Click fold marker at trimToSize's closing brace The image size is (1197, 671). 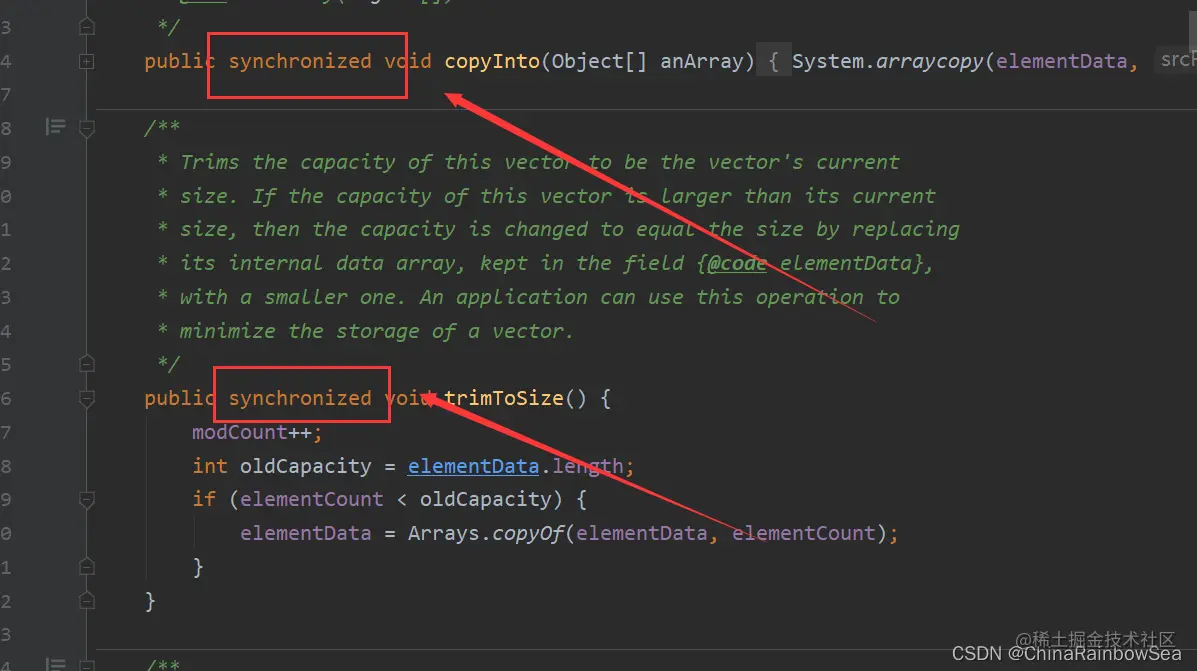click(x=86, y=601)
